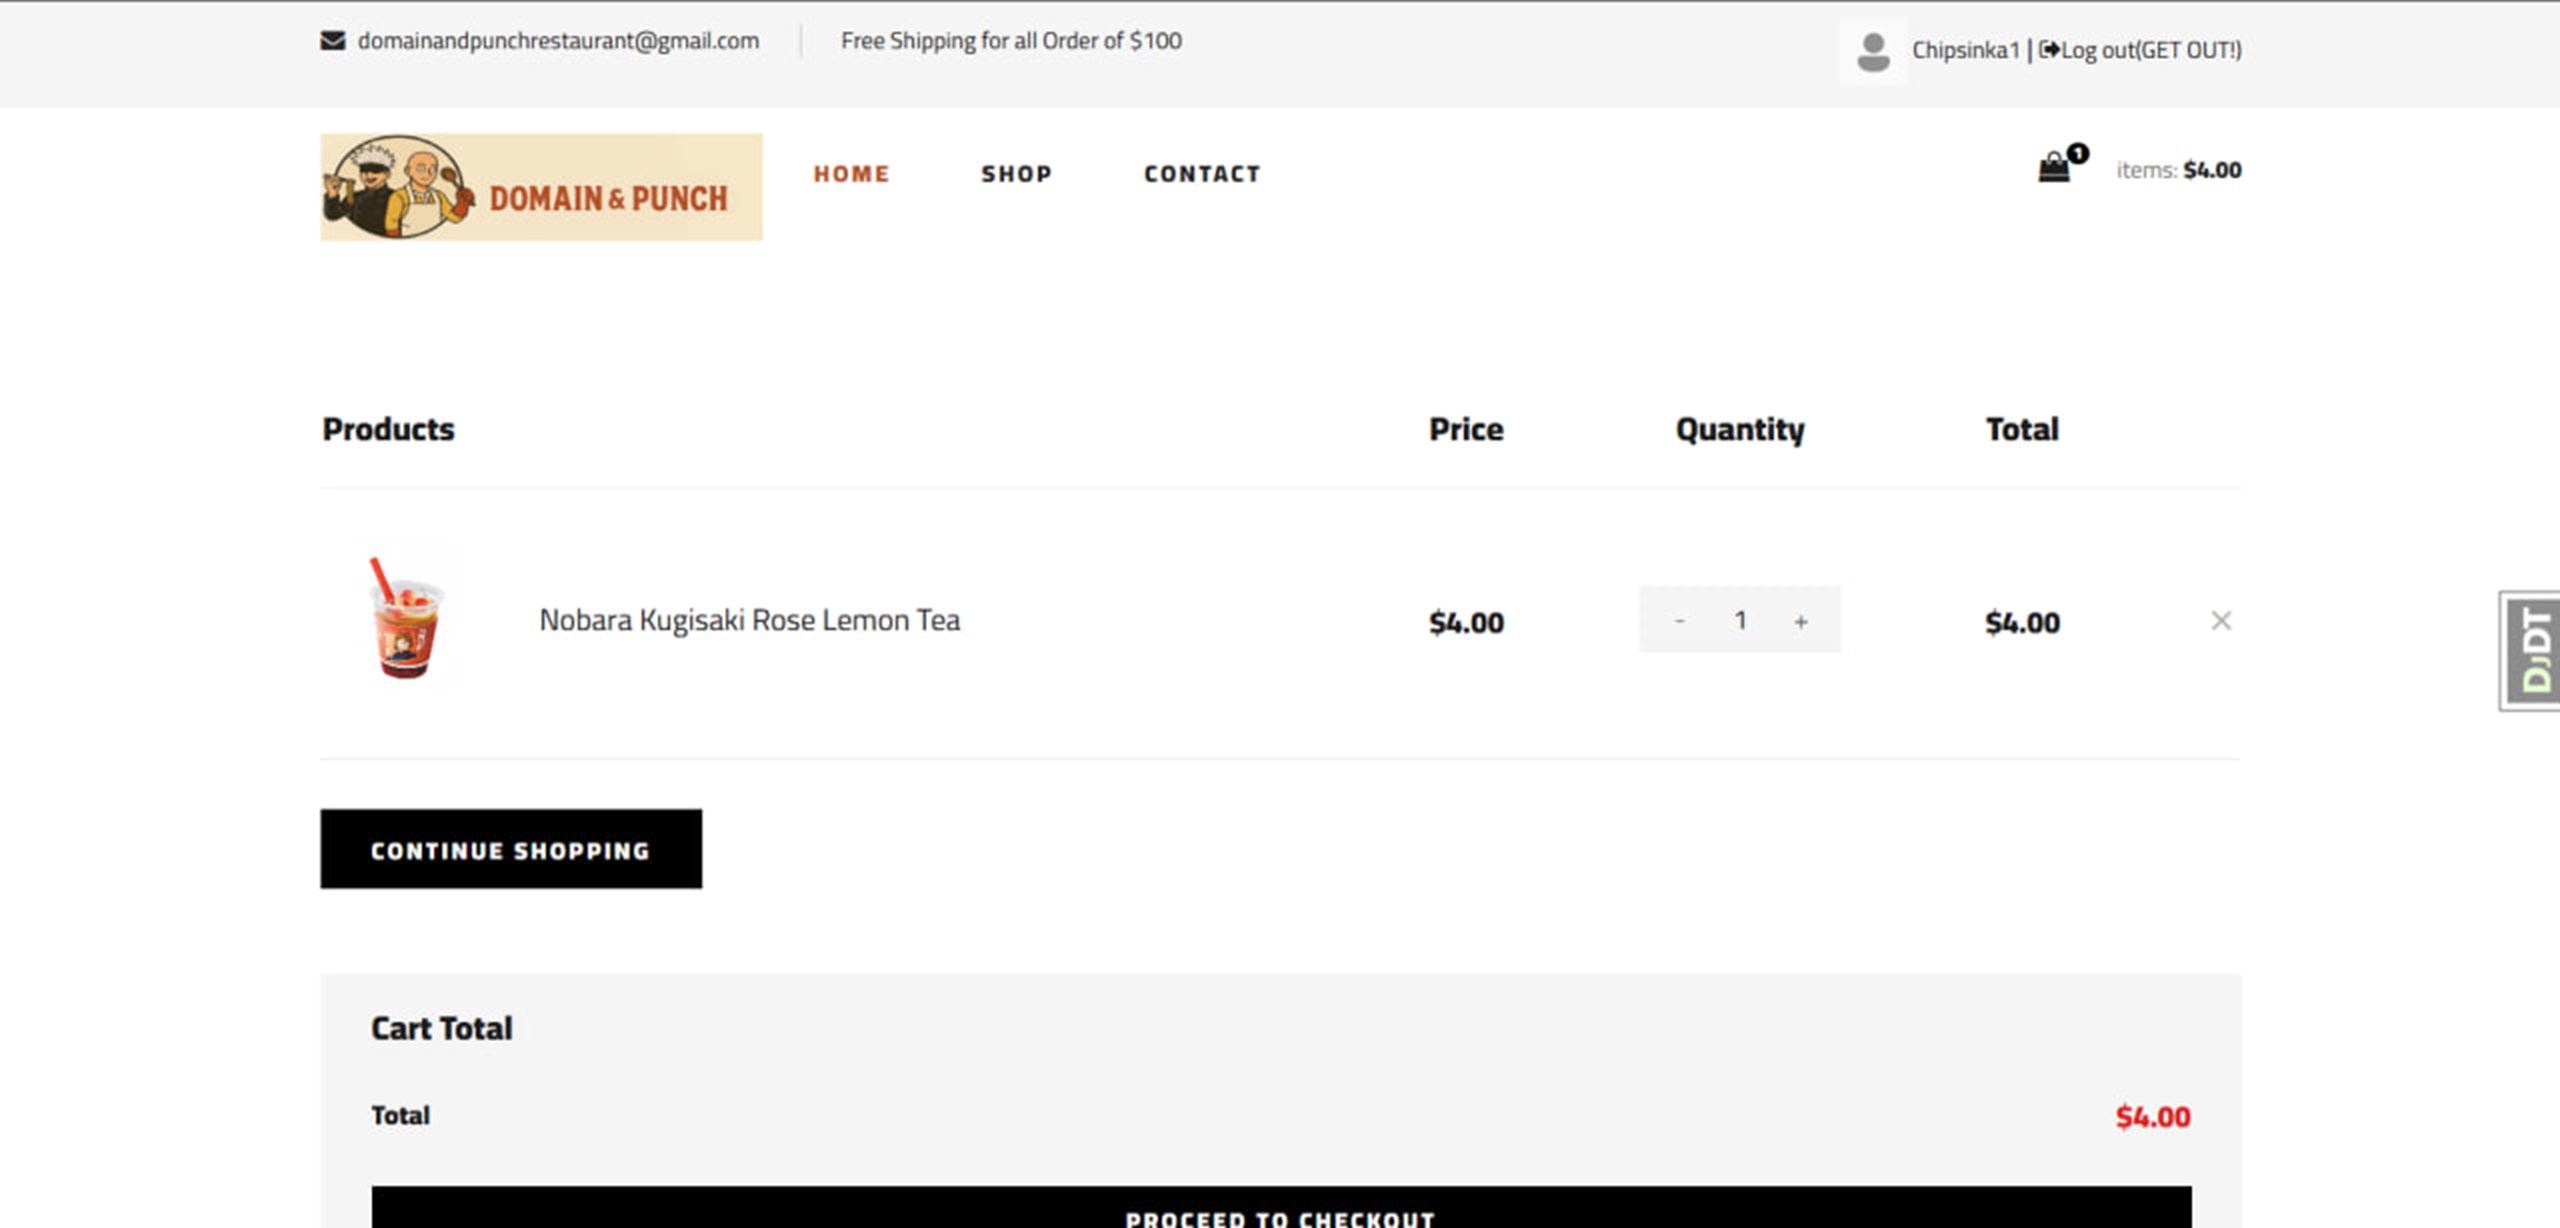Click Nobara Kugisaki Rose Lemon Tea name
The image size is (2560, 1228).
749,620
